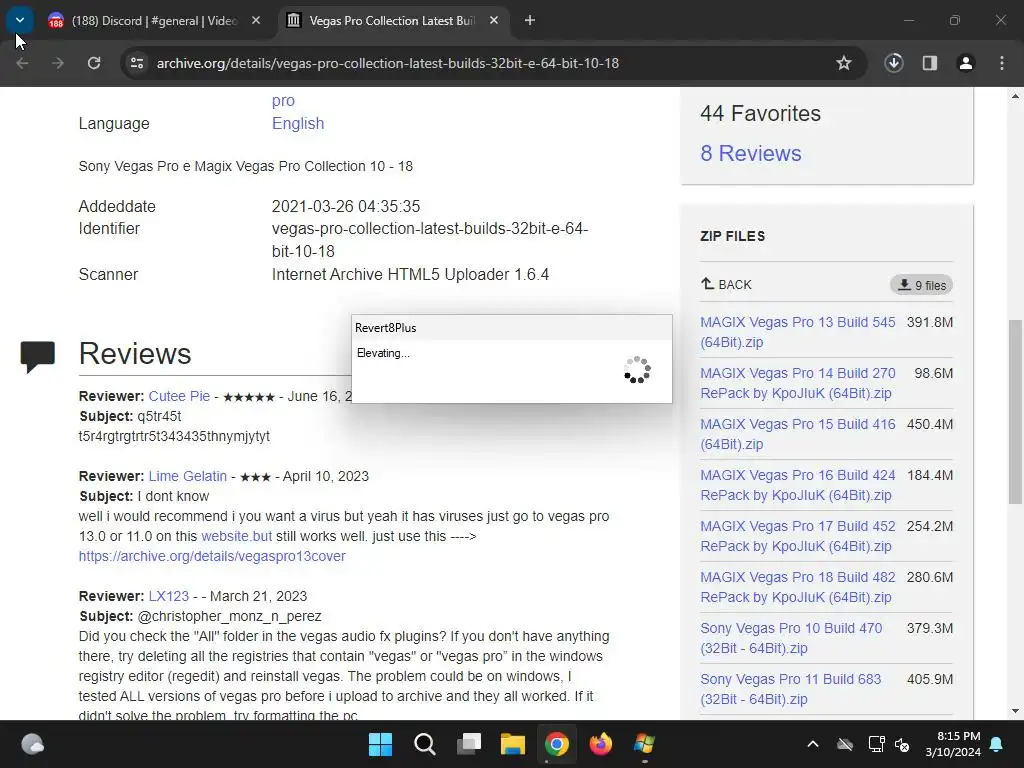Download MAGIX Vegas Pro 16 Build 424 zip

coord(797,485)
